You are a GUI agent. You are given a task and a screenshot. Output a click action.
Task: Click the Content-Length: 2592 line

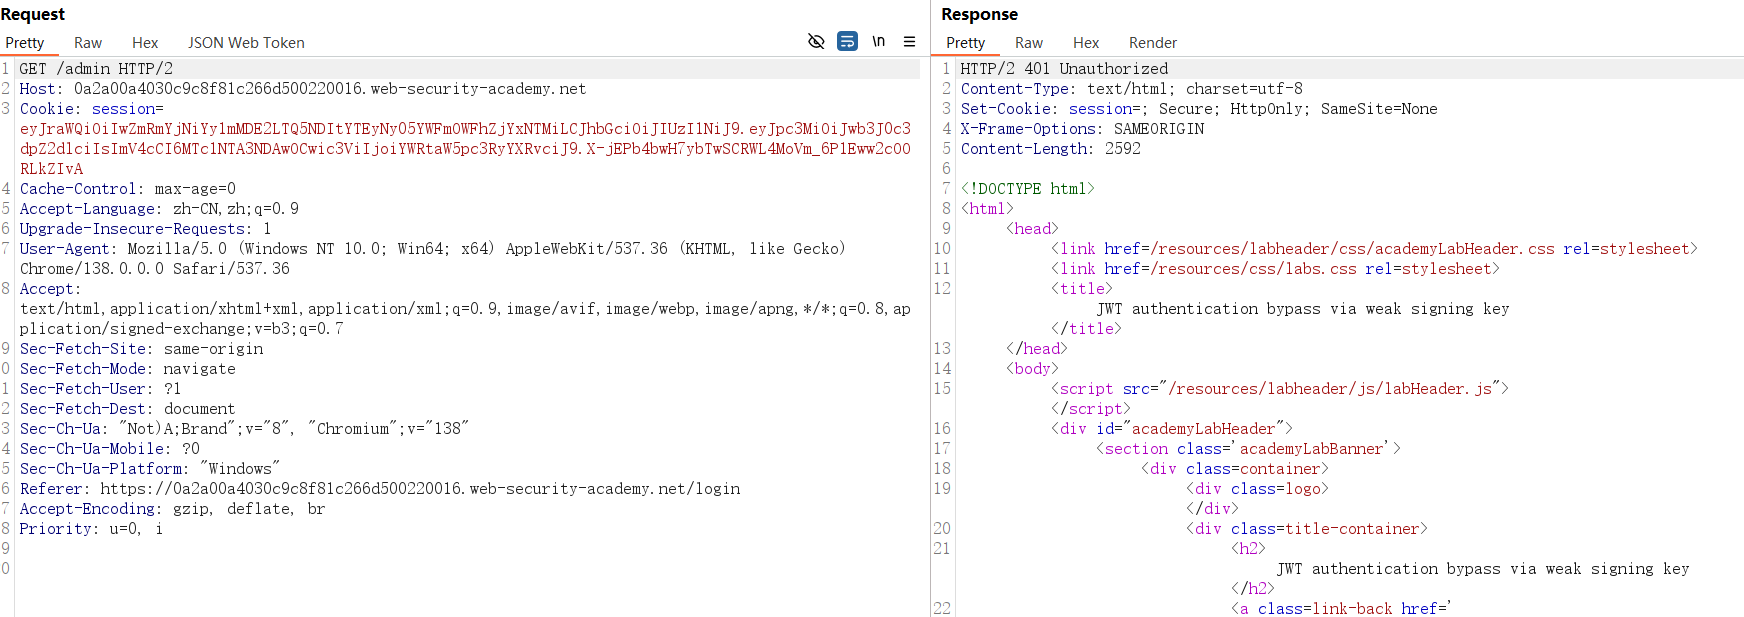(1051, 149)
